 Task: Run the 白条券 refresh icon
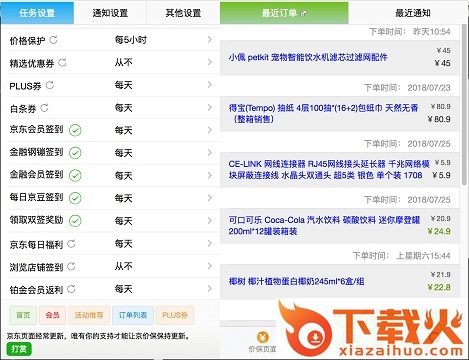(44, 108)
